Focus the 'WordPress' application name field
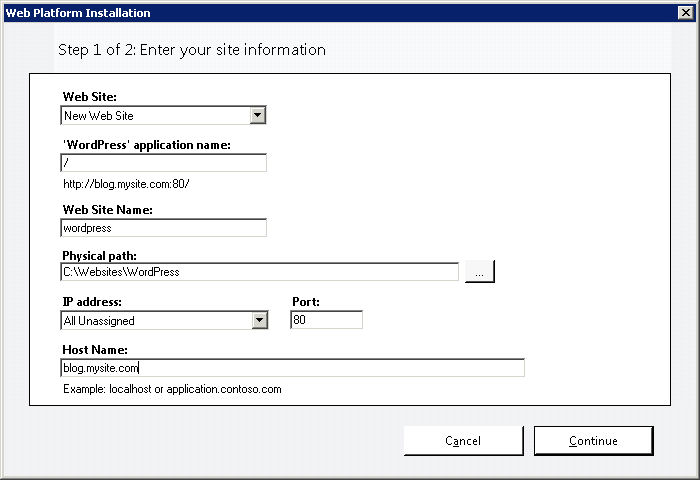 (x=163, y=163)
